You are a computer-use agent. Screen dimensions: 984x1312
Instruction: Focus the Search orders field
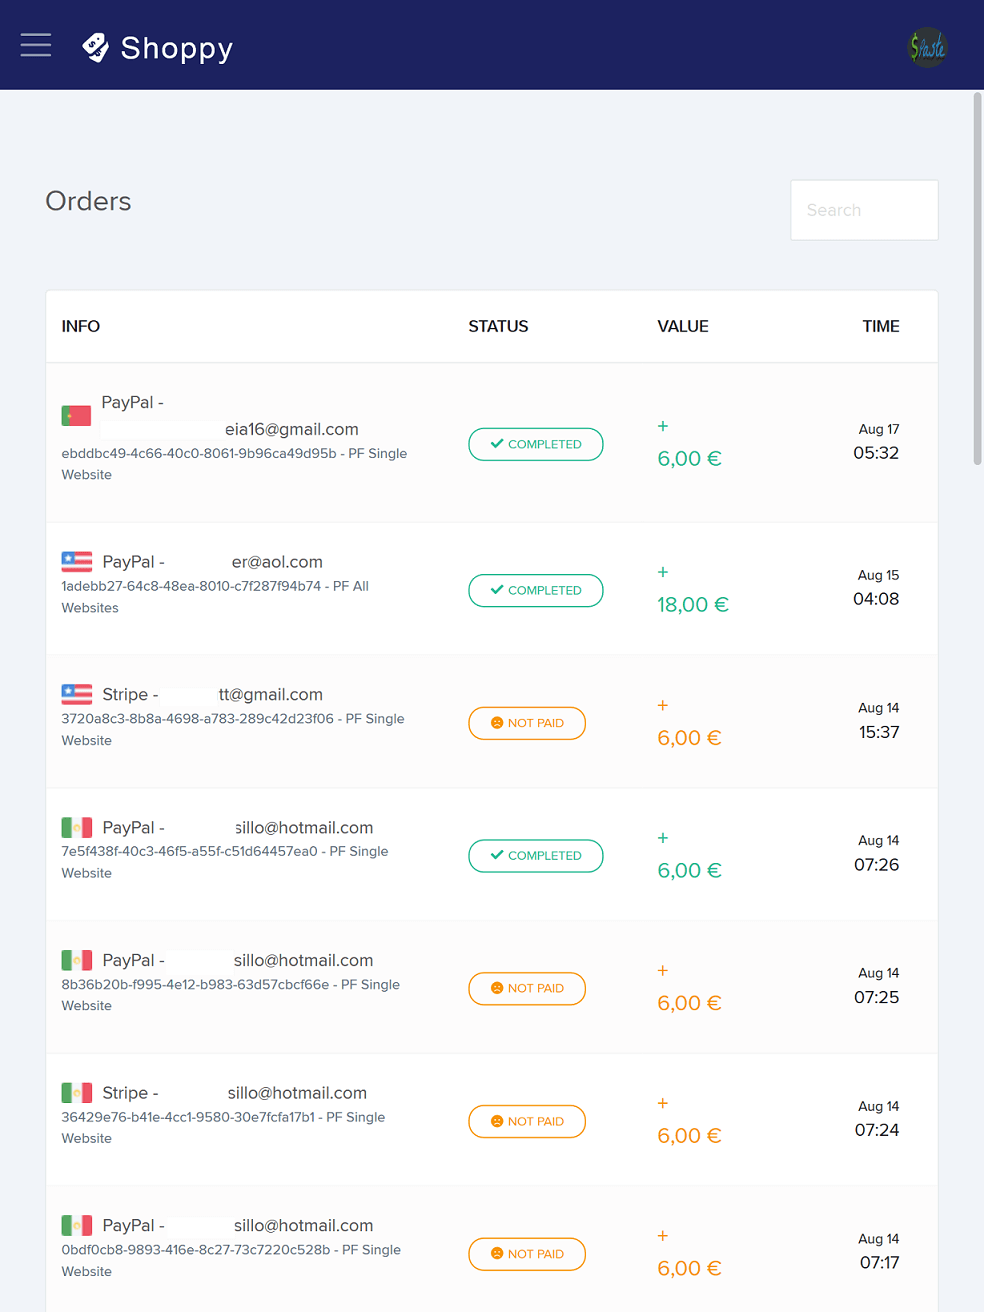click(864, 210)
